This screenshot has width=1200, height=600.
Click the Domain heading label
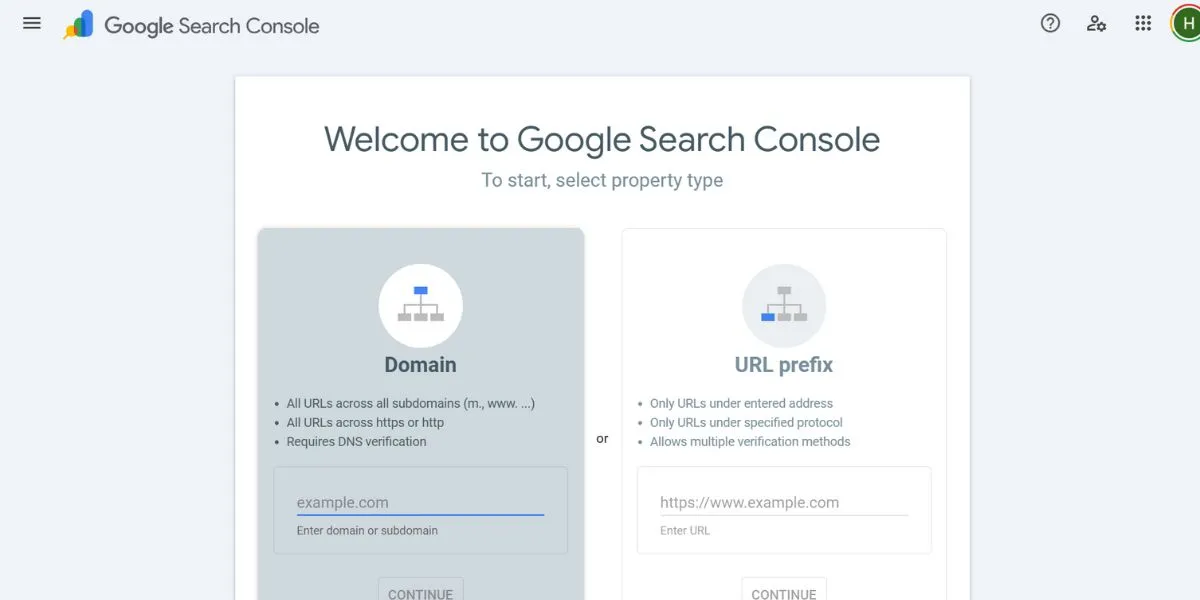pos(420,364)
